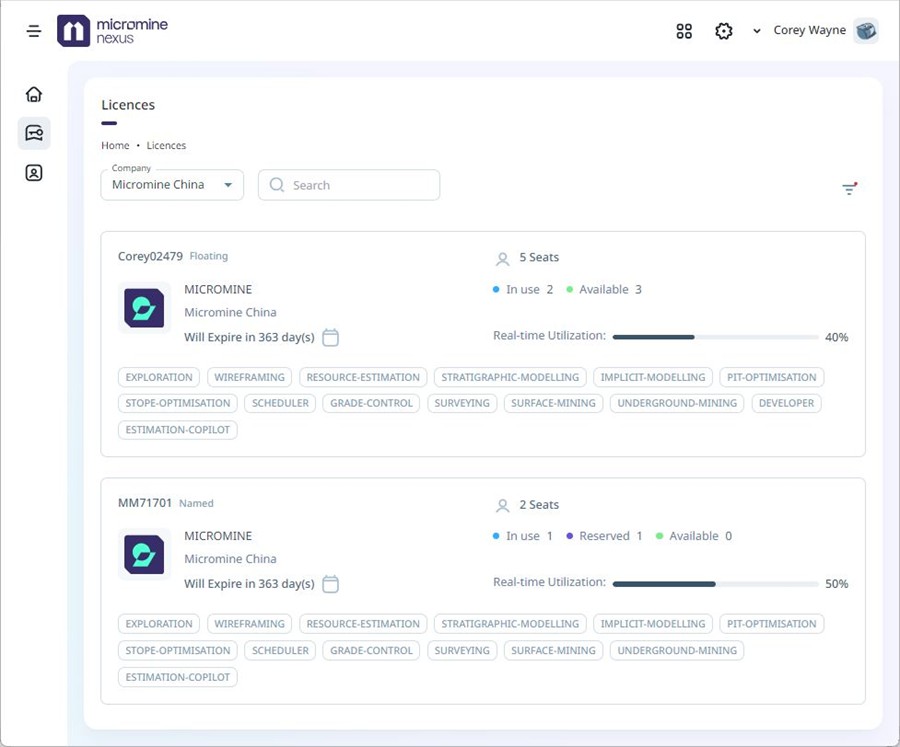Click the filter icon above the licence cards
900x747 pixels.
pos(849,188)
